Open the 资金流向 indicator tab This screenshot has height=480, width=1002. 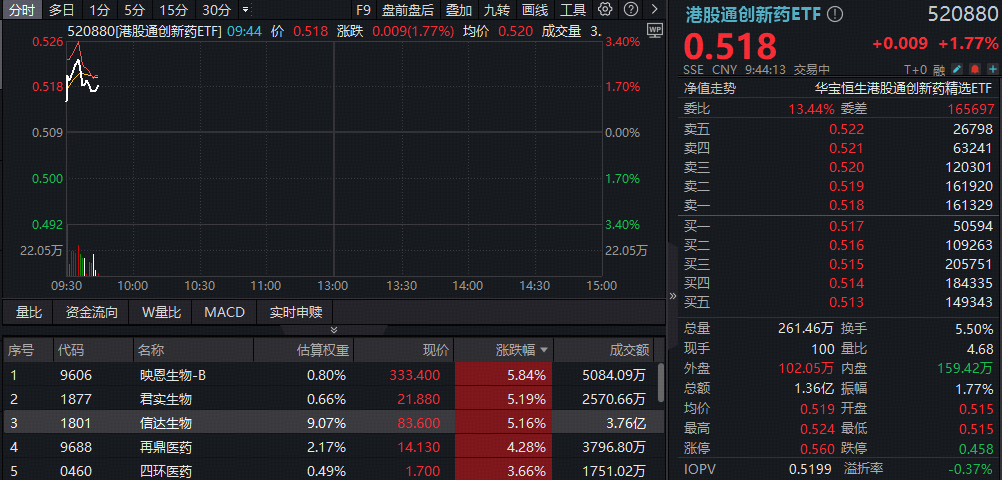click(x=92, y=313)
